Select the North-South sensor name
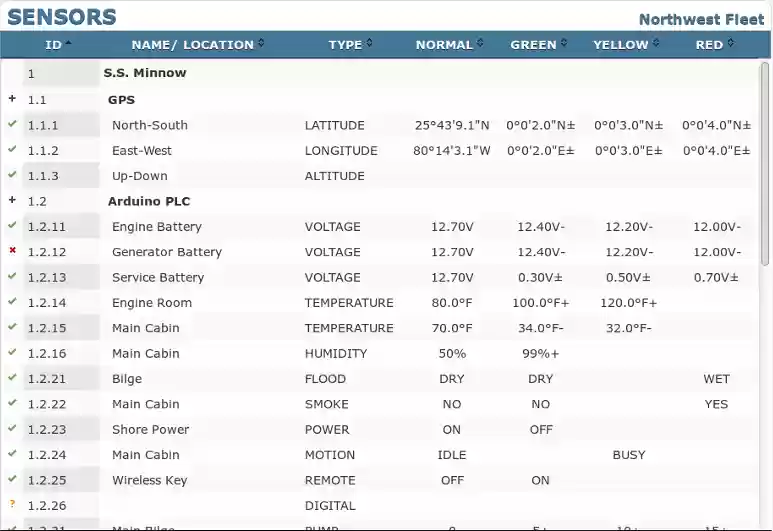The height and width of the screenshot is (531, 773). click(150, 125)
